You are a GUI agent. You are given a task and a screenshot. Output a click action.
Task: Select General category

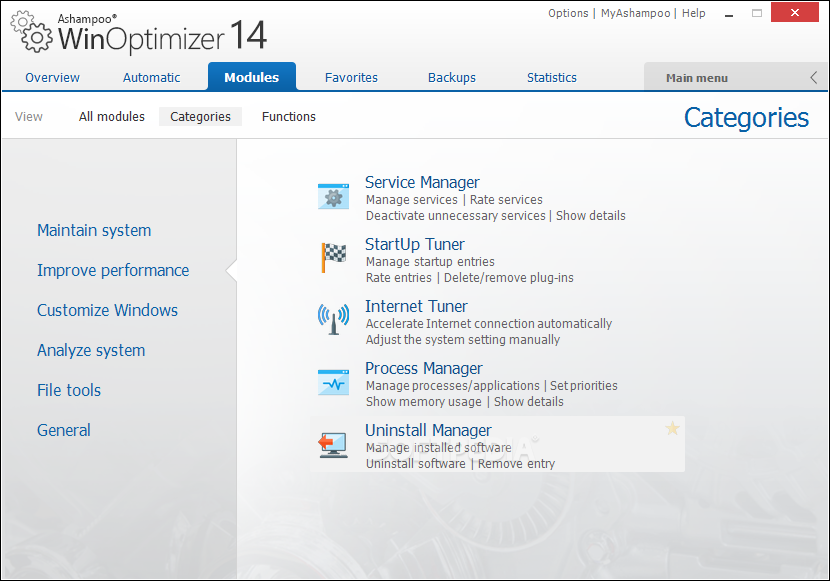64,430
